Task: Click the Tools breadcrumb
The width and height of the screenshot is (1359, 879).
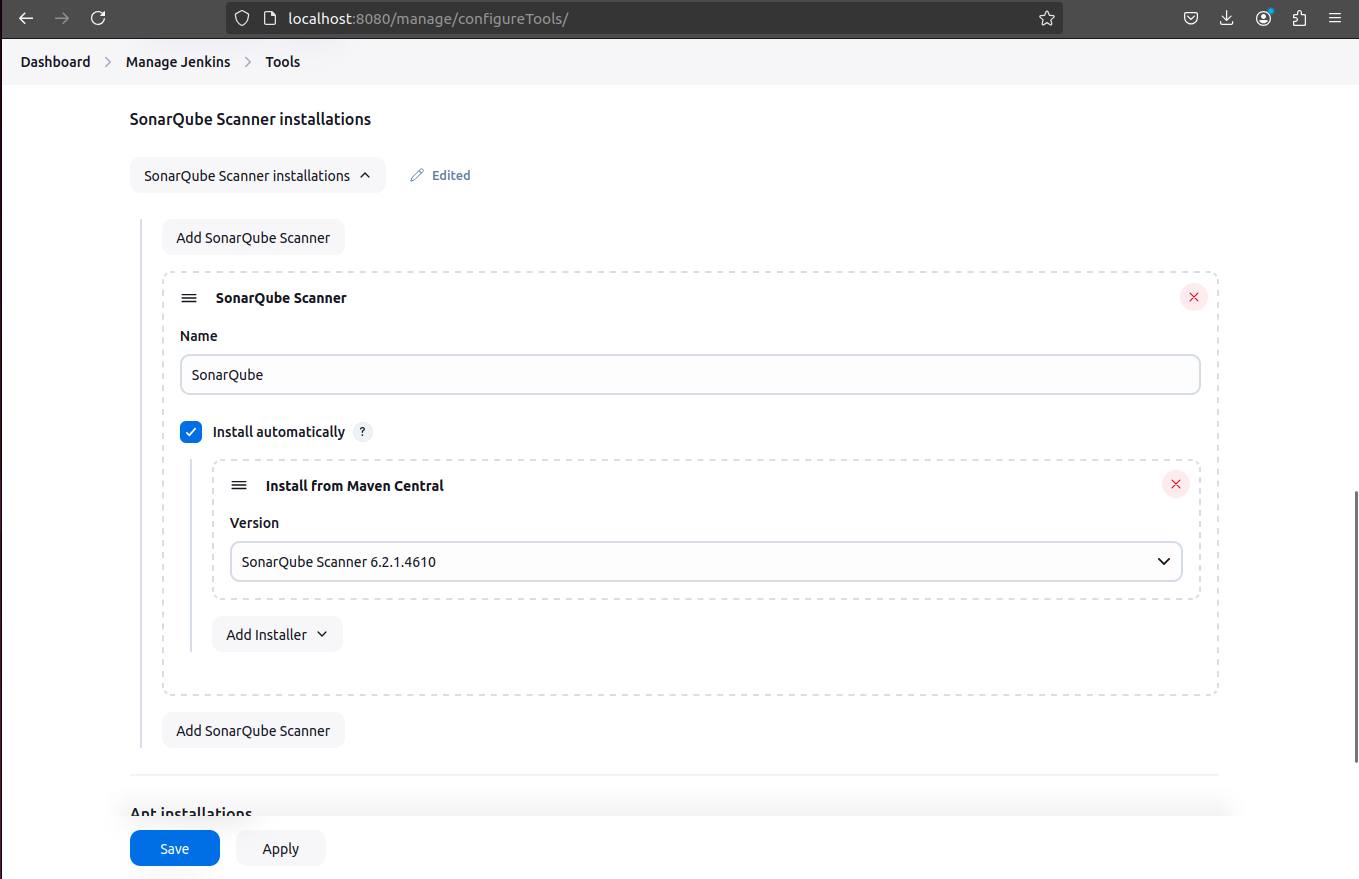Action: click(282, 62)
